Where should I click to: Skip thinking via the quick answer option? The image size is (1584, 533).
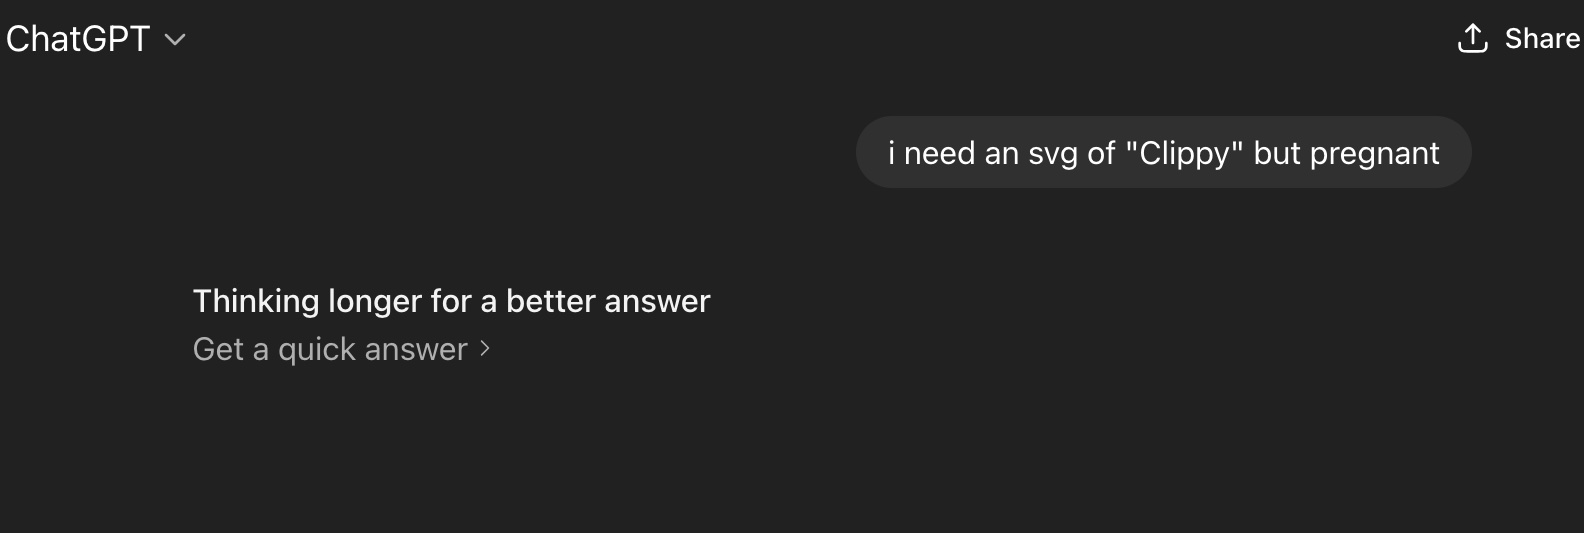(341, 349)
